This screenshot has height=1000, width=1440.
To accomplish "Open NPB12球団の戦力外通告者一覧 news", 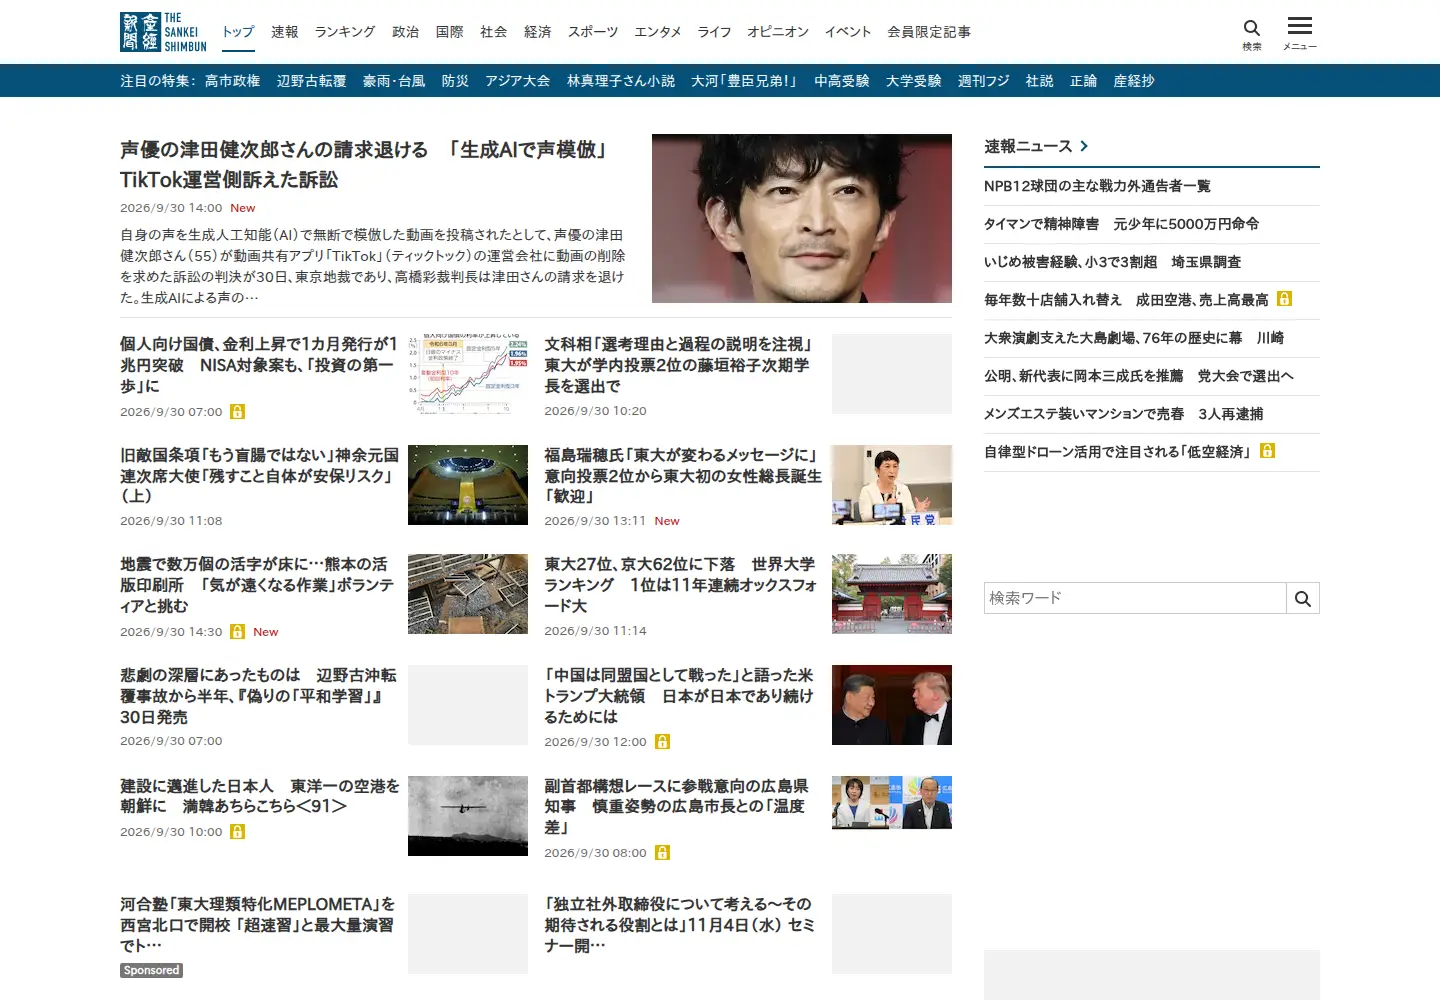I will 1097,186.
